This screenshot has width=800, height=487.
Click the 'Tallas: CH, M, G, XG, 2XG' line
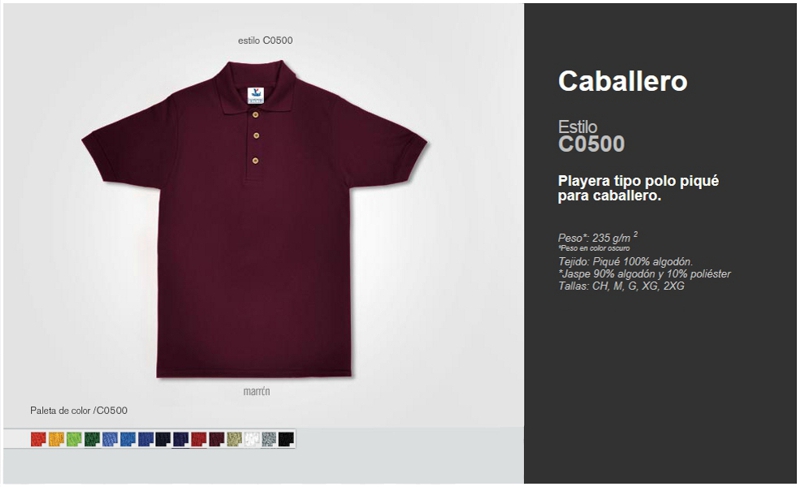click(x=621, y=286)
